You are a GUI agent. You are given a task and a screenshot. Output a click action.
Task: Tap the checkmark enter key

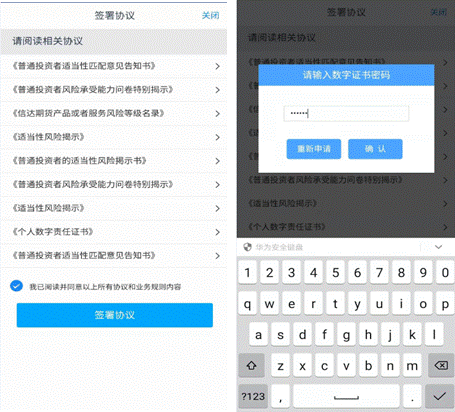click(x=440, y=396)
